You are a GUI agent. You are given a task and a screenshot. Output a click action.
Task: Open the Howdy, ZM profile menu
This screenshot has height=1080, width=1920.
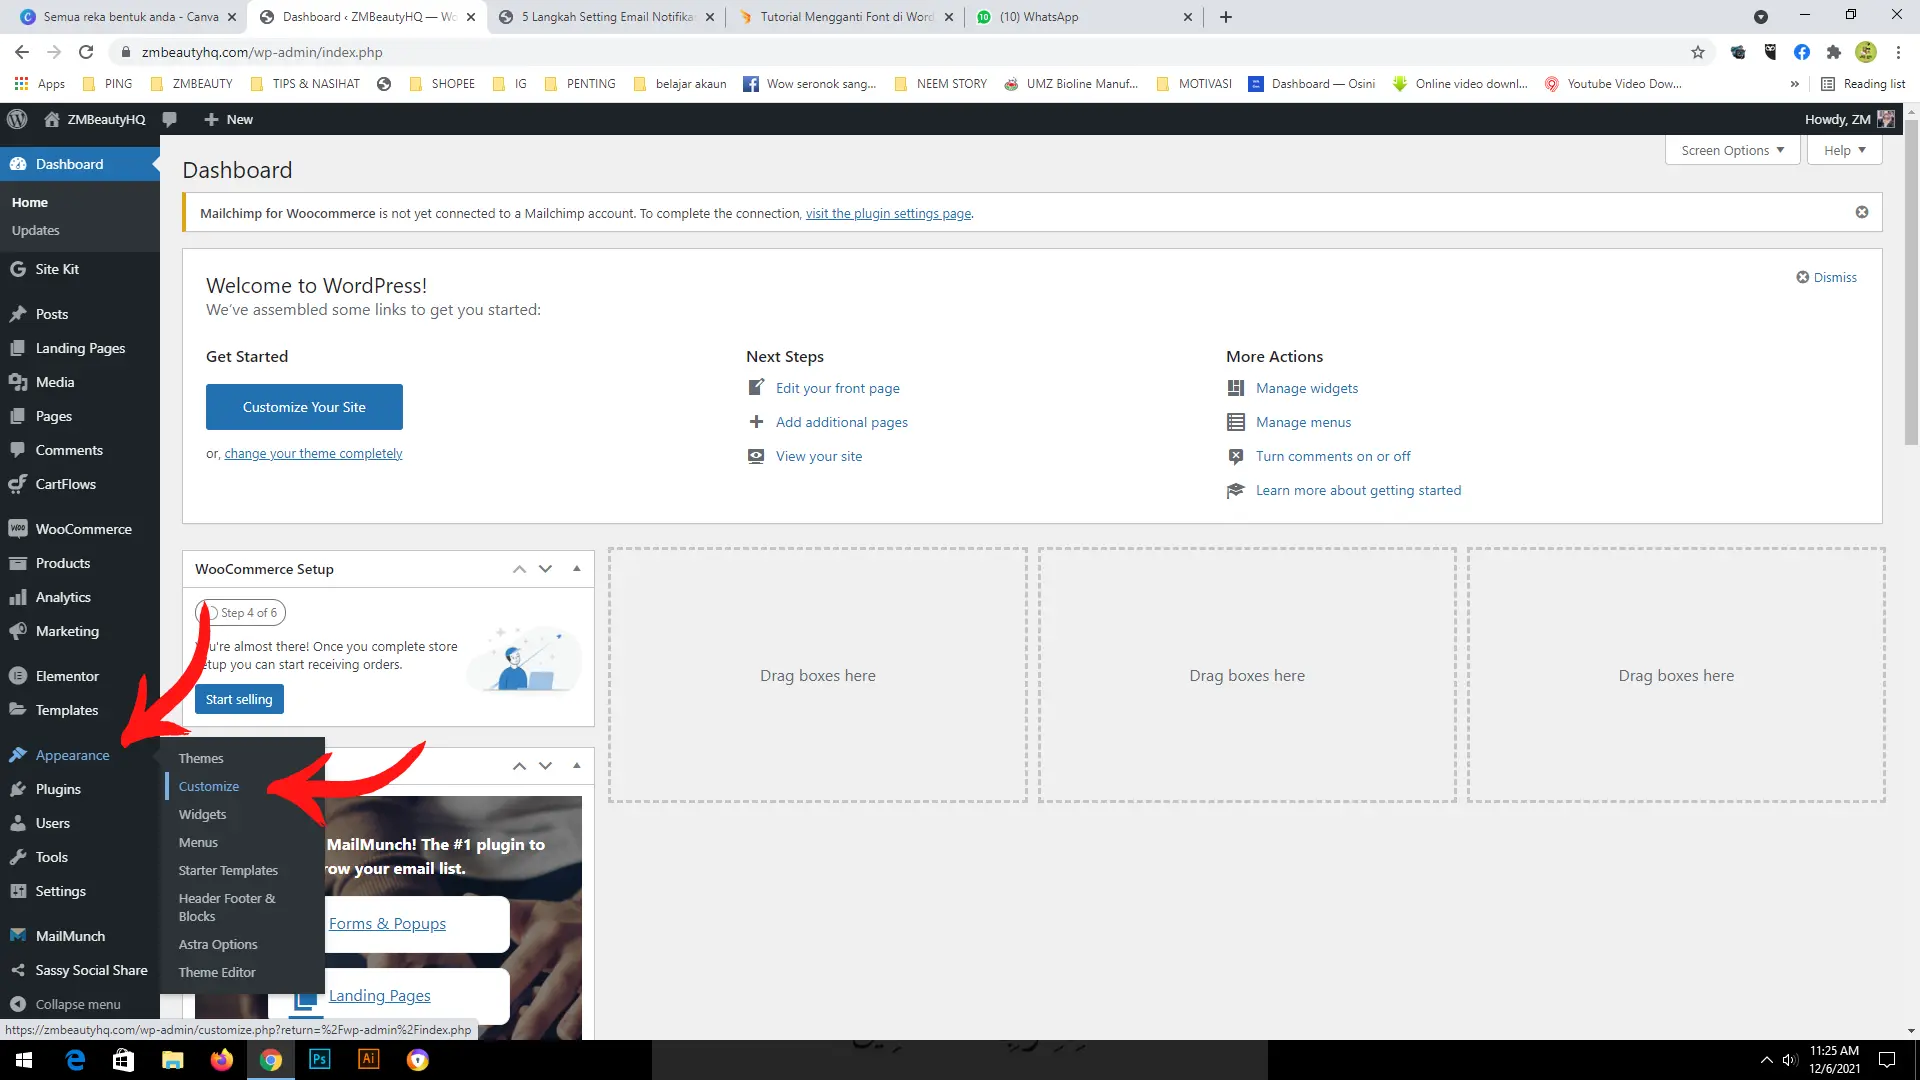pyautogui.click(x=1849, y=119)
